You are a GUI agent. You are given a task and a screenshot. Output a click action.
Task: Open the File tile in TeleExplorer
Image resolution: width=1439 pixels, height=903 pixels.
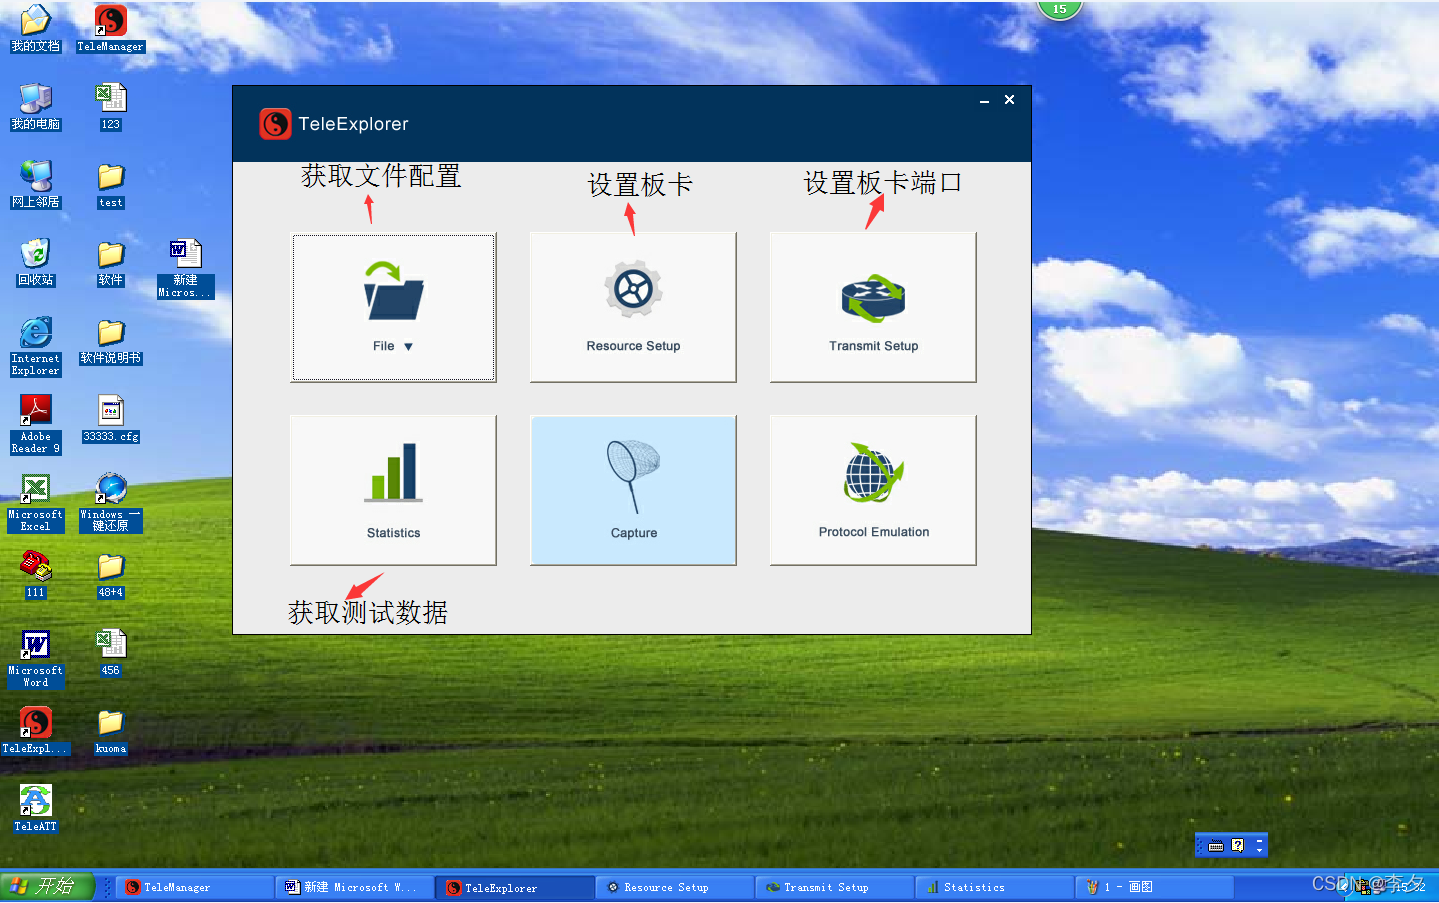pos(393,307)
